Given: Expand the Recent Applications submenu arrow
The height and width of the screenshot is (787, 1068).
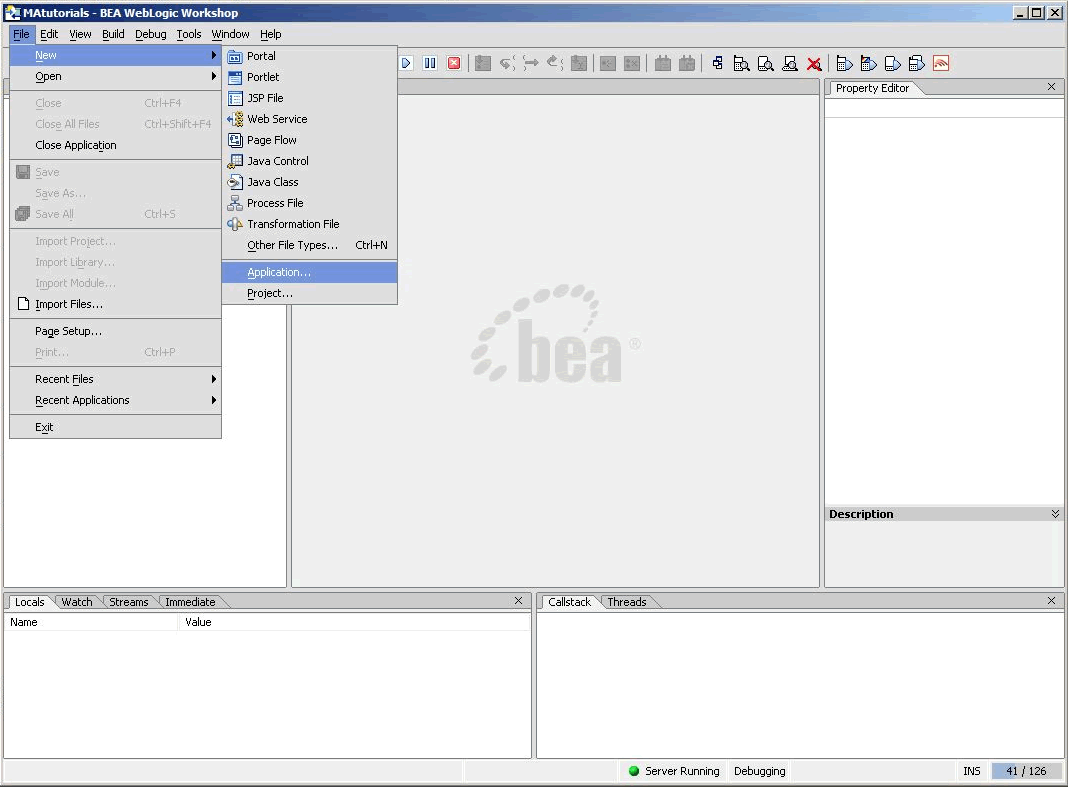Looking at the screenshot, I should click(x=214, y=400).
